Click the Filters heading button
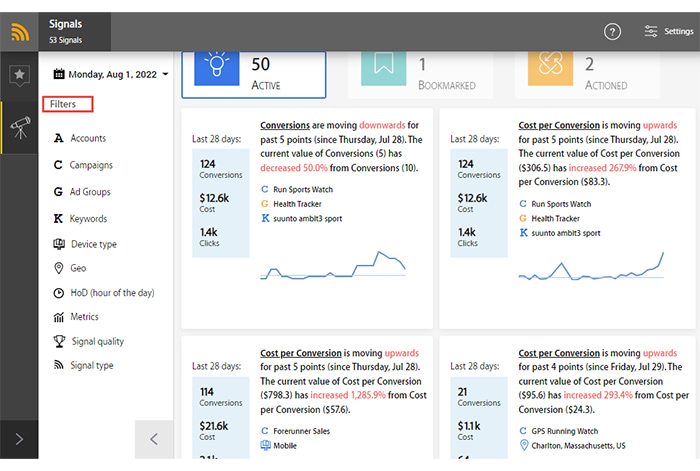 [x=68, y=104]
